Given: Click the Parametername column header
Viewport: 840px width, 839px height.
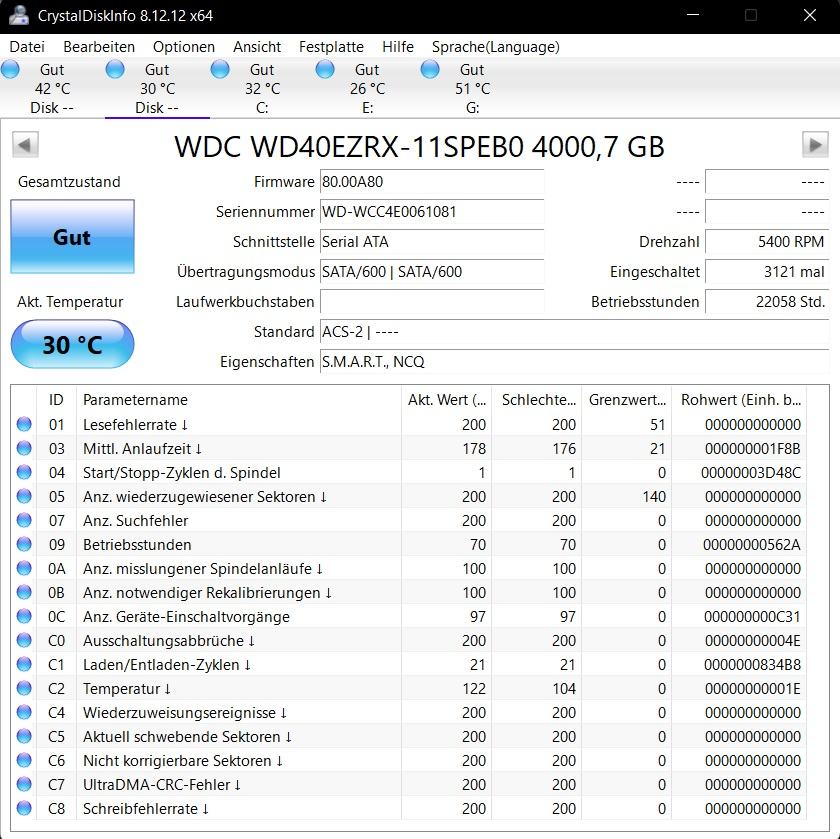Looking at the screenshot, I should coord(239,400).
